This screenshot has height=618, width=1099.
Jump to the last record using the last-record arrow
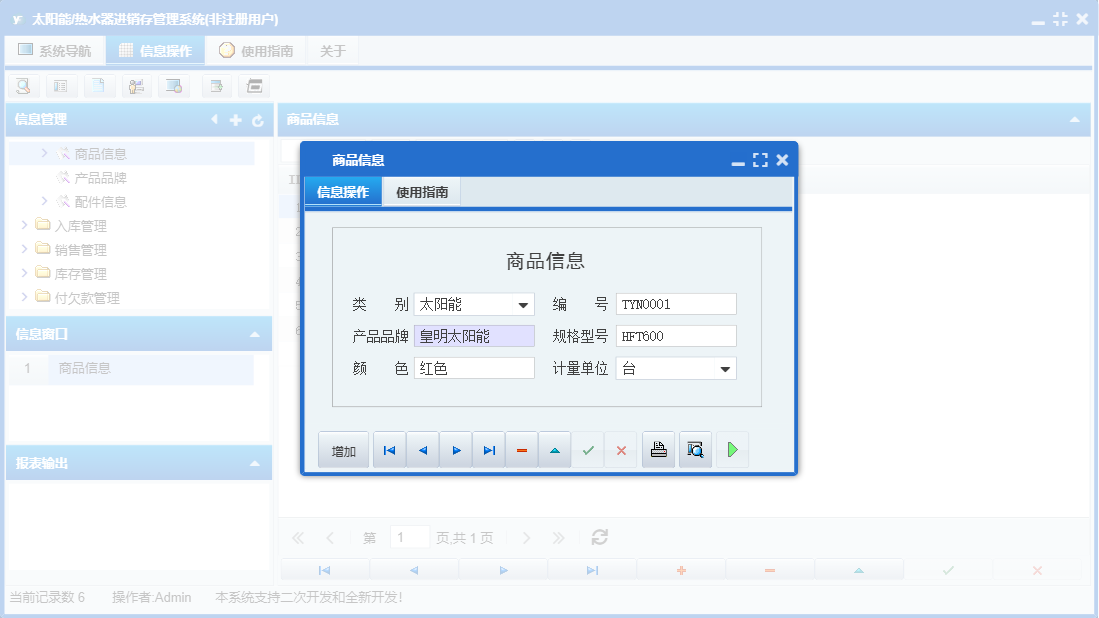coord(489,449)
